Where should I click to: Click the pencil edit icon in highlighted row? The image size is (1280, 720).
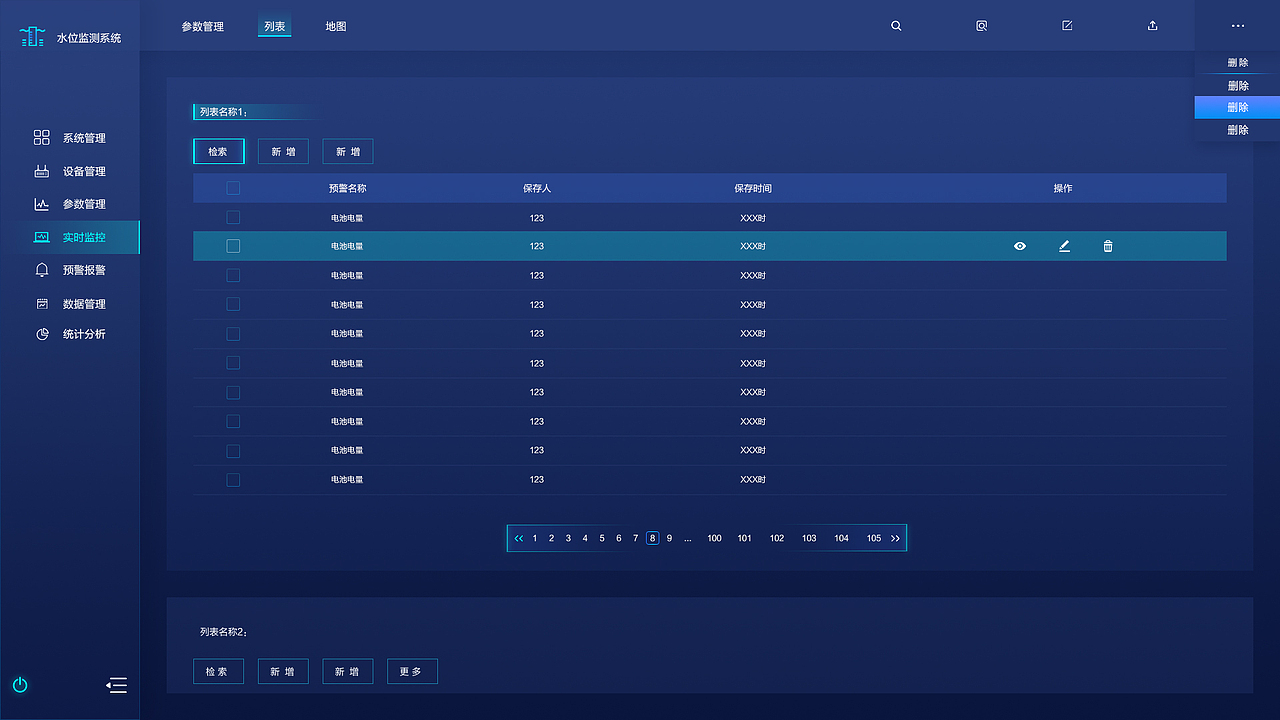[x=1064, y=246]
